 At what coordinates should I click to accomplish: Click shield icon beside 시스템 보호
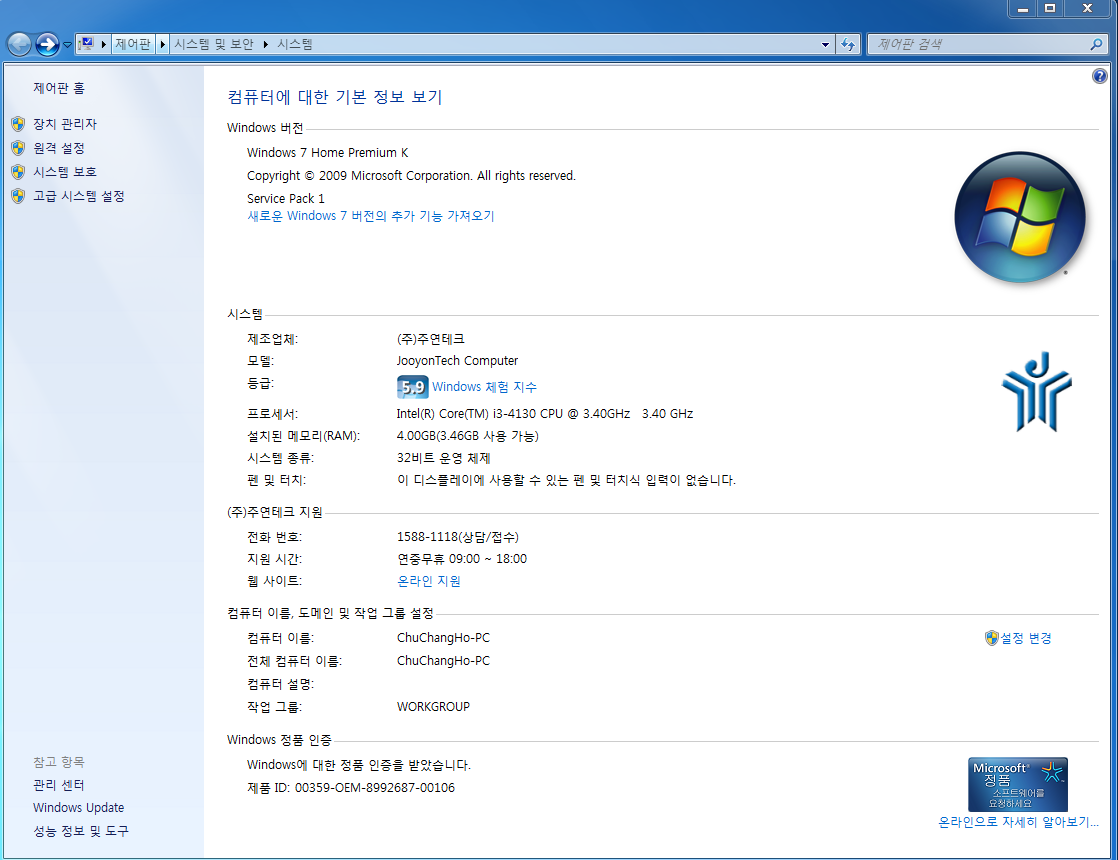coord(19,172)
